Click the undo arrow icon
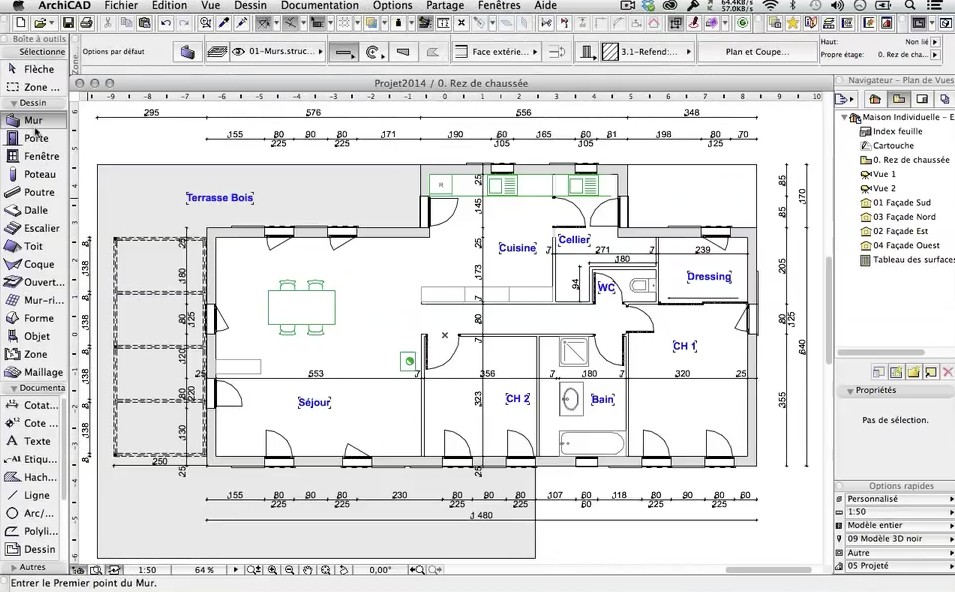The image size is (955, 592). (x=166, y=23)
